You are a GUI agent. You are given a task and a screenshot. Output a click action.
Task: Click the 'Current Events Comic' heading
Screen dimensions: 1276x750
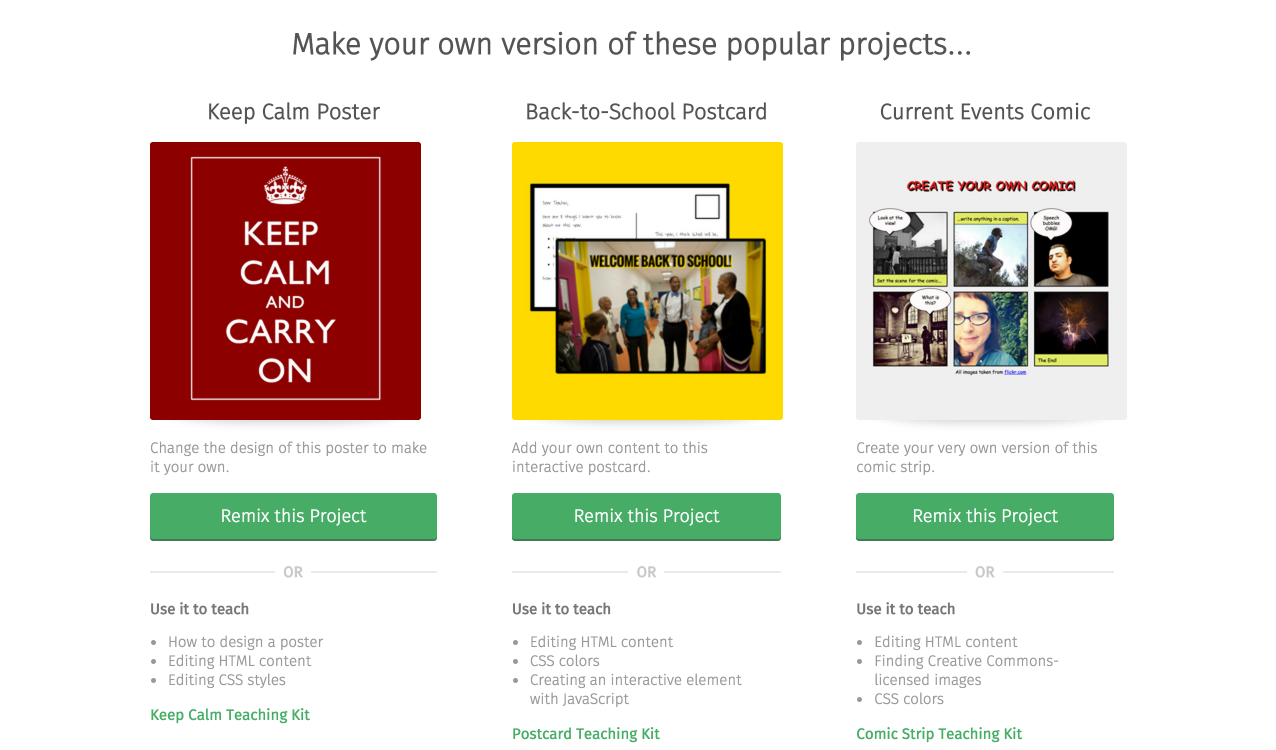tap(985, 112)
